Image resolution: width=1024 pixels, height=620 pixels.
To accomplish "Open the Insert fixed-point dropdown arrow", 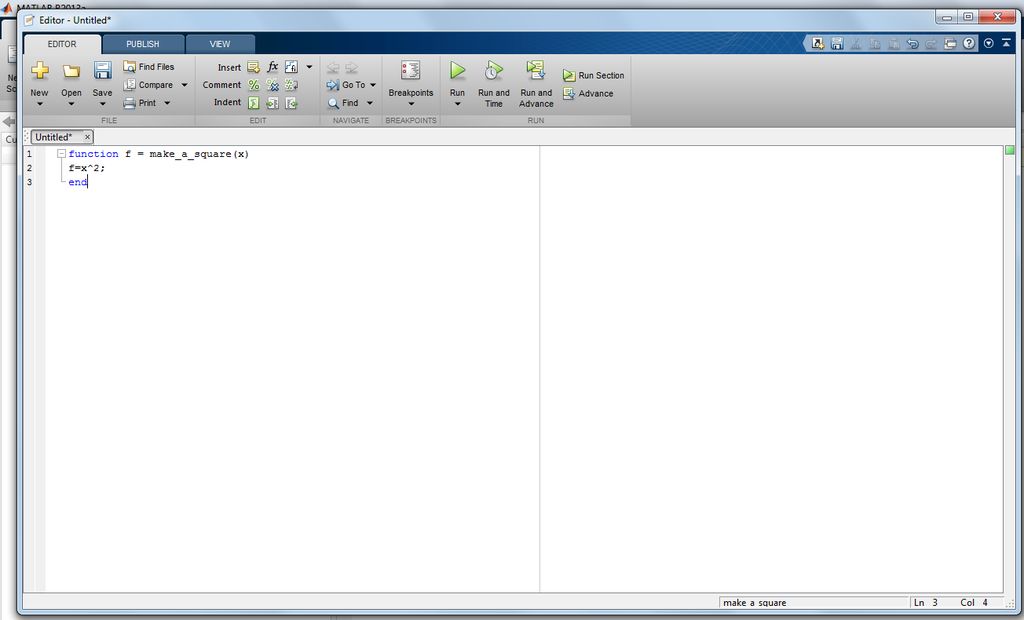I will click(x=310, y=67).
